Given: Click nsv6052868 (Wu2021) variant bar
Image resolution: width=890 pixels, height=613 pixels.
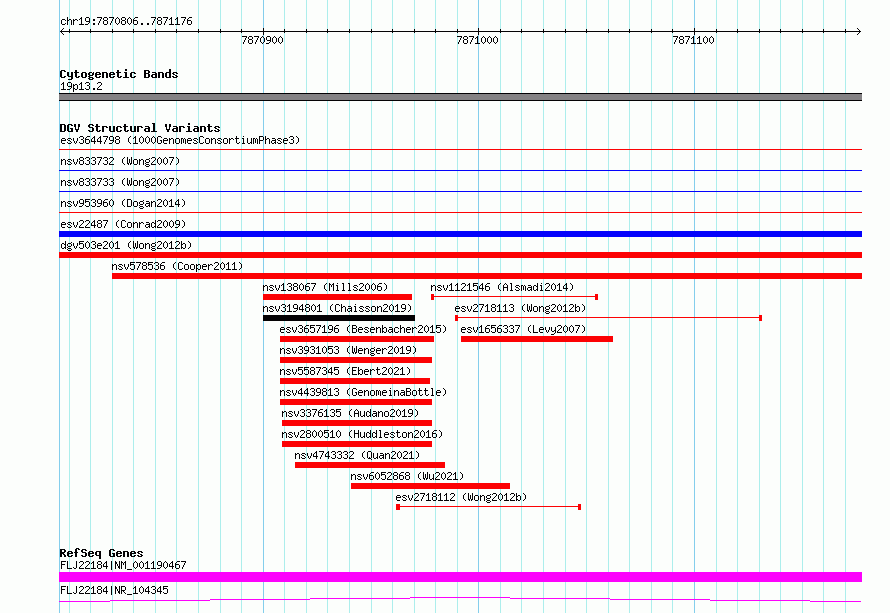Looking at the screenshot, I should 430,486.
